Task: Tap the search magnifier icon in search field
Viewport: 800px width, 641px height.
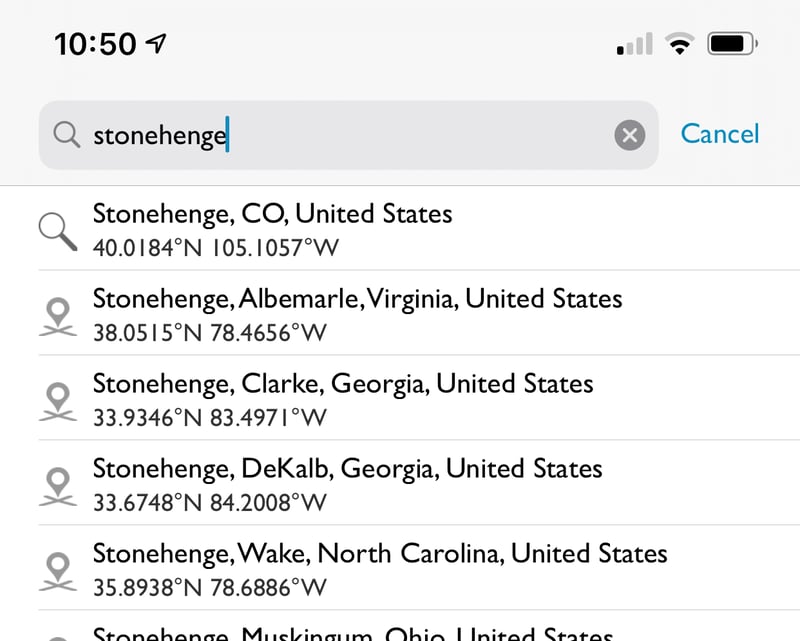Action: point(66,135)
